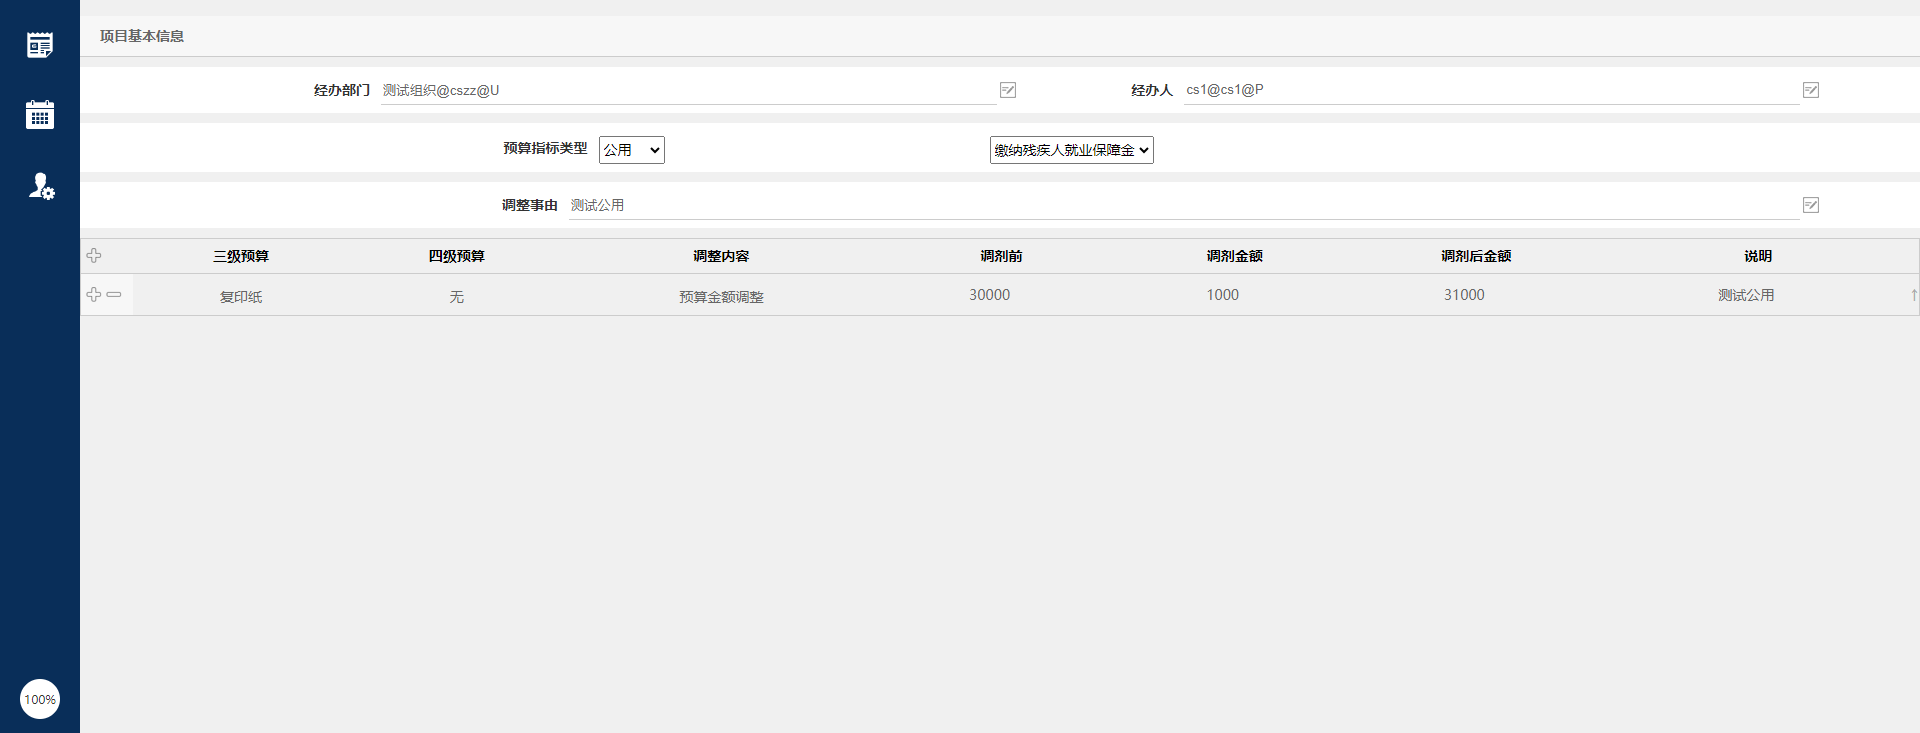This screenshot has width=1920, height=733.
Task: Click the 经办人 input field
Action: (1490, 90)
